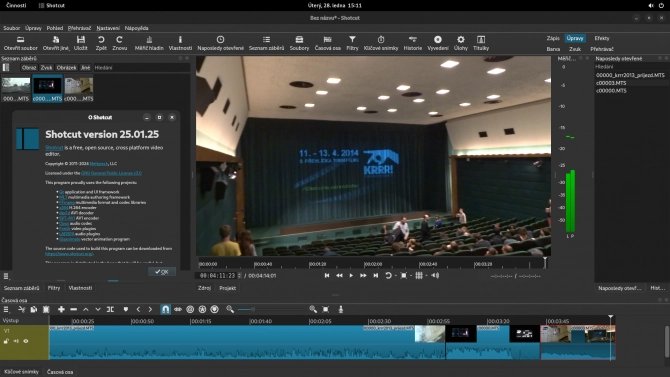This screenshot has width=670, height=377.
Task: Open the timeline hamburger menu
Action: pos(6,309)
